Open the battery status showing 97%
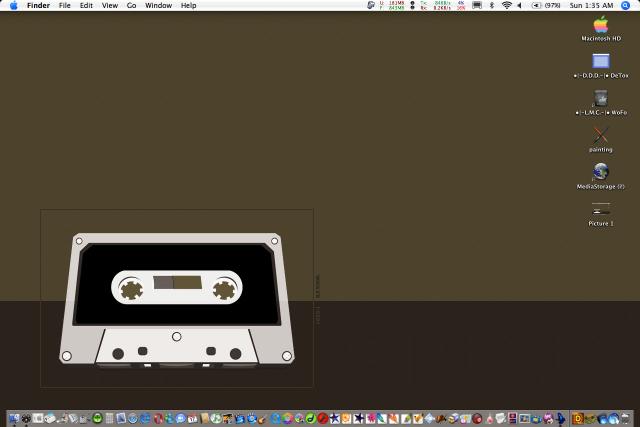 coord(546,5)
